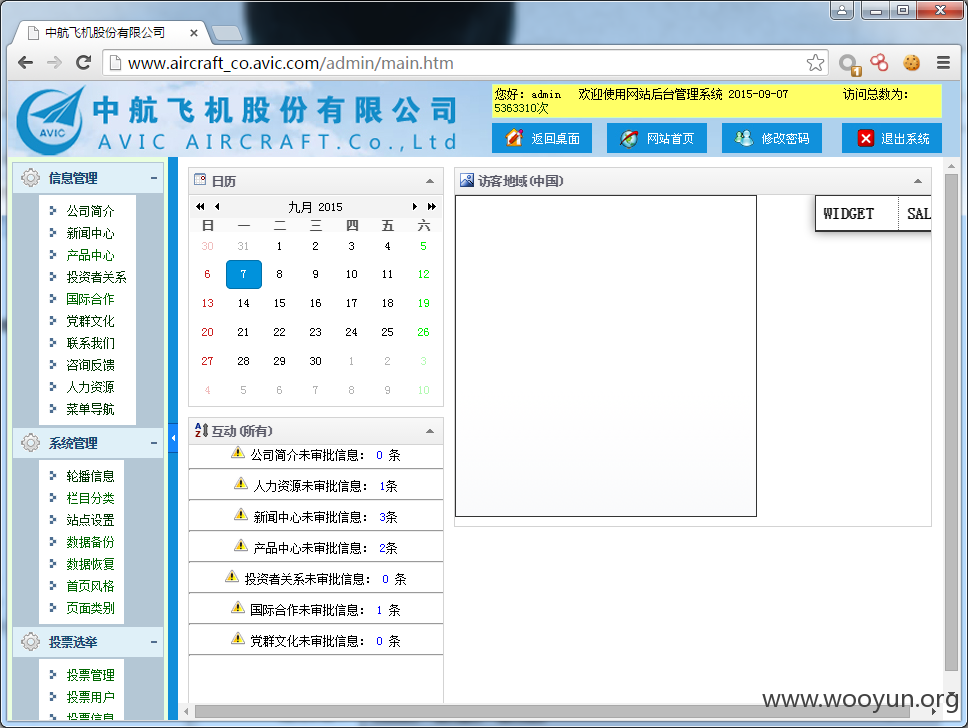Screen dimensions: 968x728
Task: Open 网站首页 via its globe icon
Action: [x=656, y=138]
